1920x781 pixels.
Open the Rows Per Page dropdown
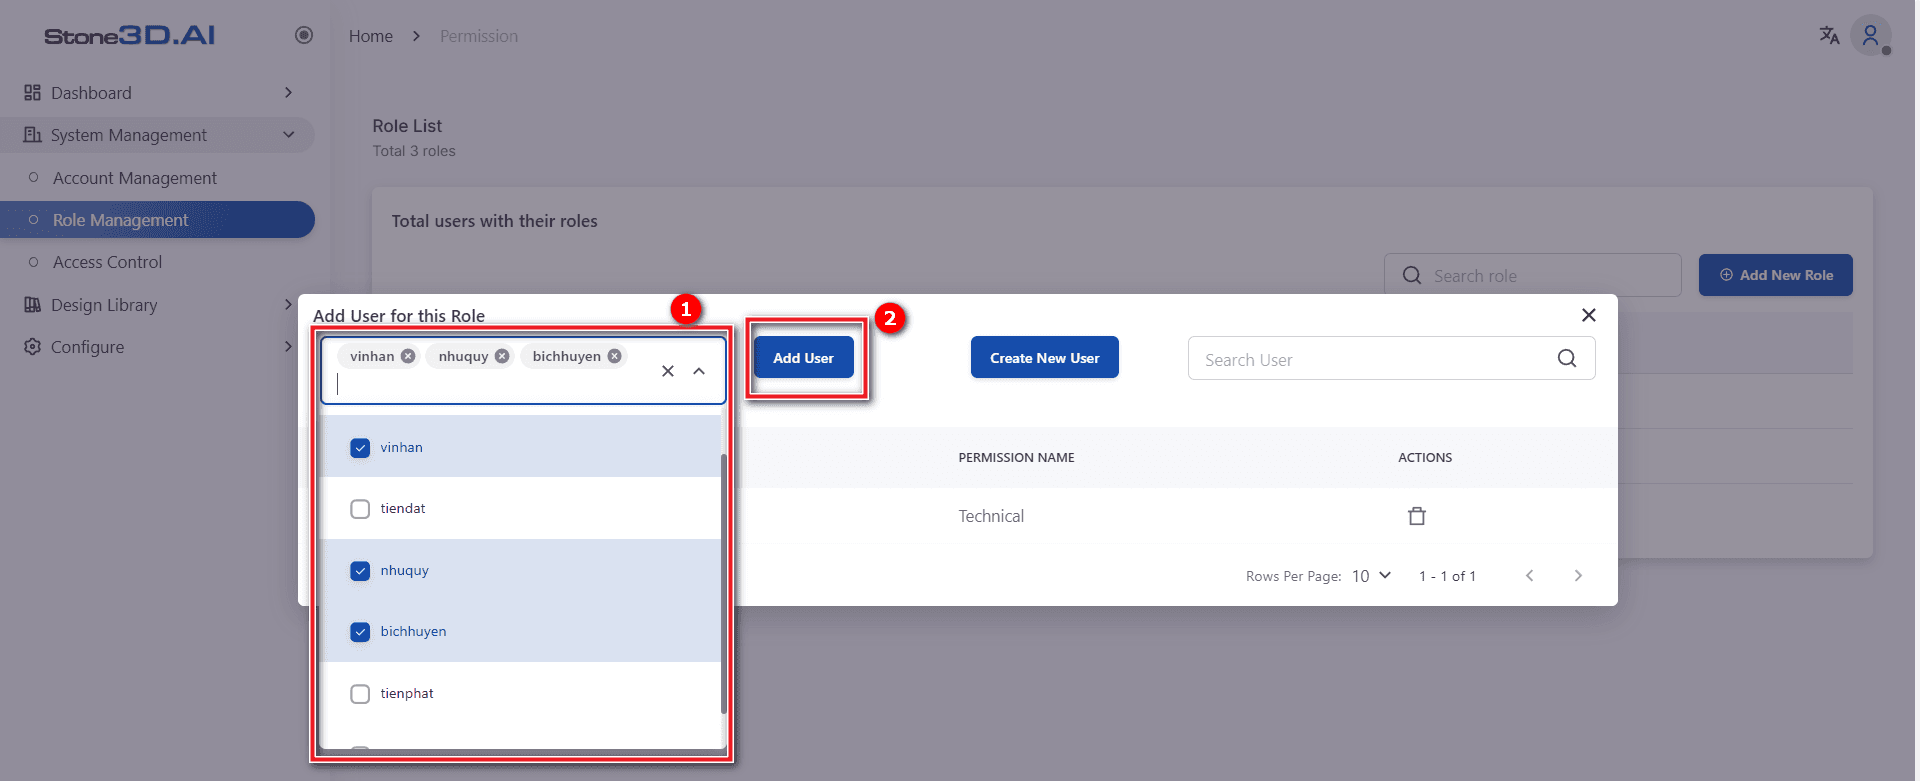click(x=1372, y=576)
